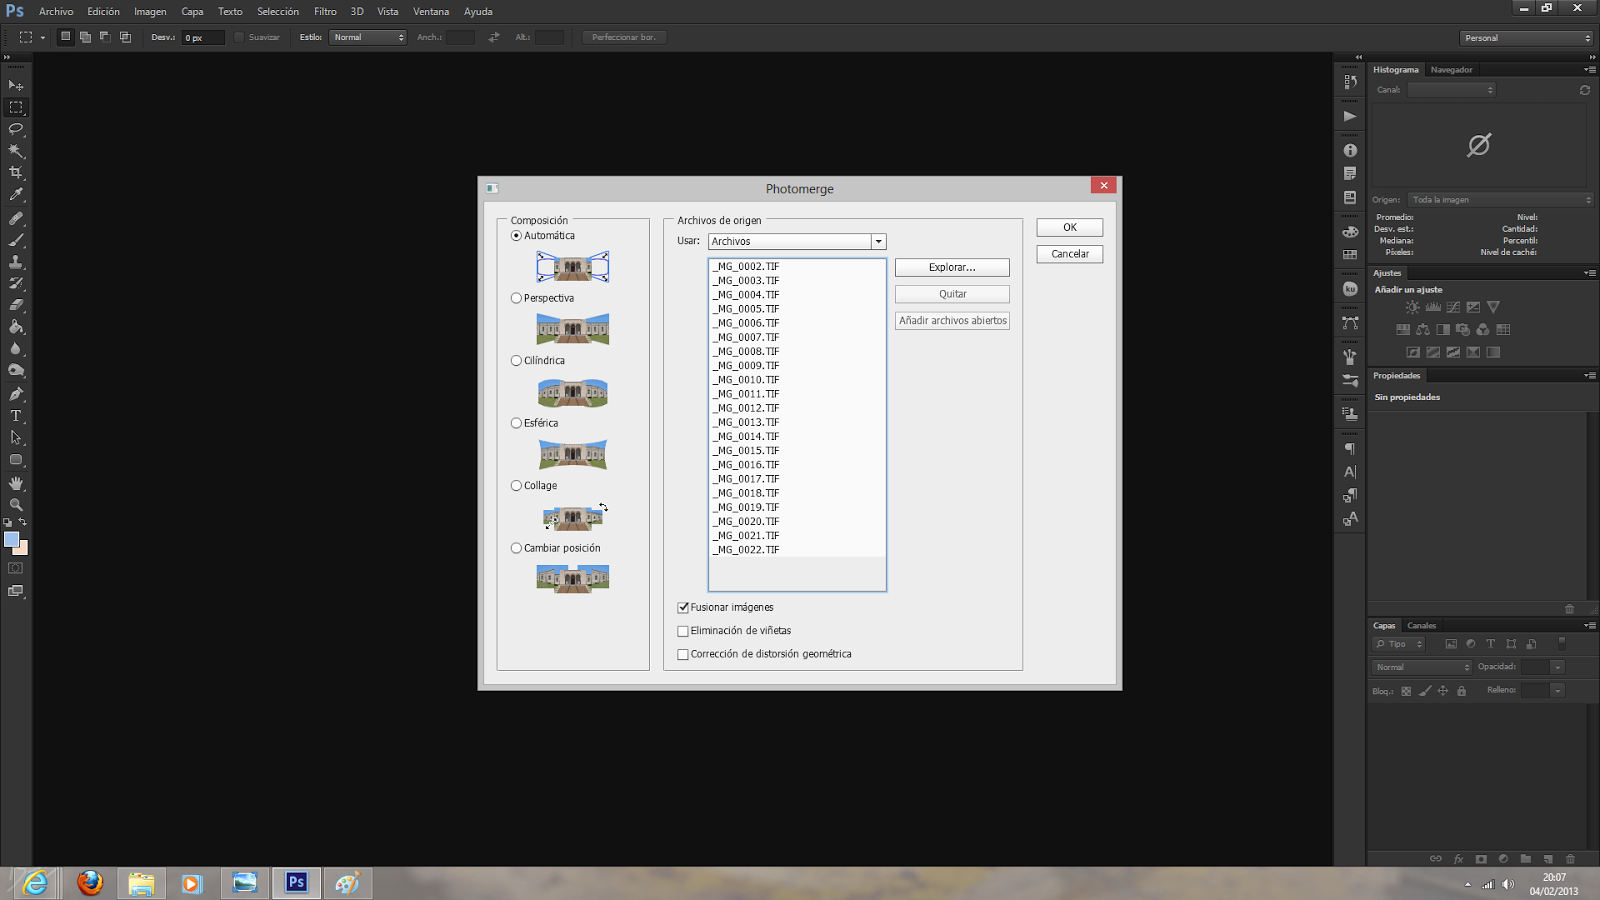This screenshot has height=900, width=1600.
Task: Click the Explorar... button
Action: point(952,268)
